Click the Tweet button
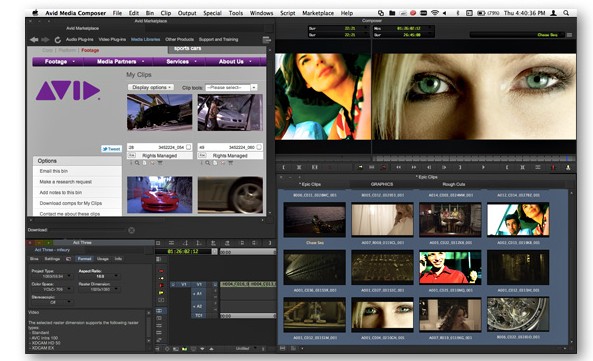This screenshot has width=593, height=361. 111,149
